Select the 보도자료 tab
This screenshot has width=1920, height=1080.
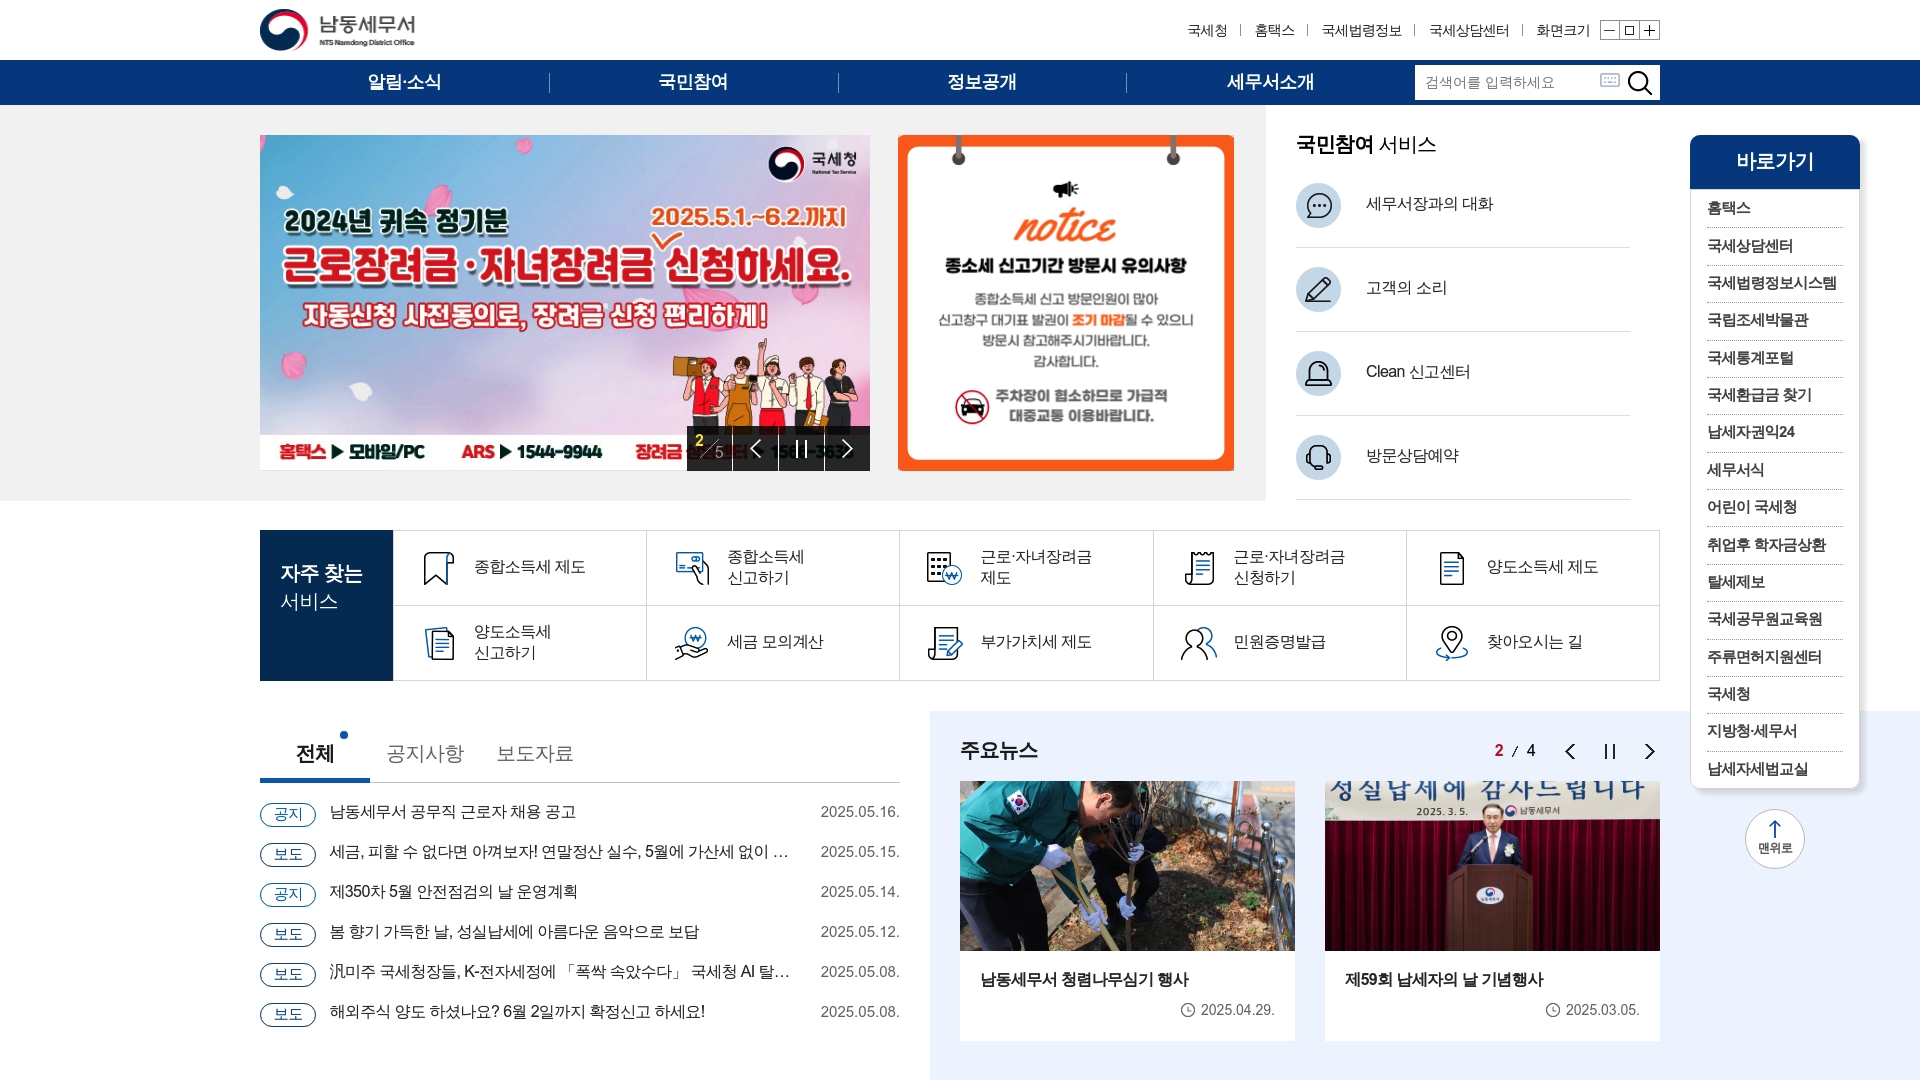[x=535, y=753]
